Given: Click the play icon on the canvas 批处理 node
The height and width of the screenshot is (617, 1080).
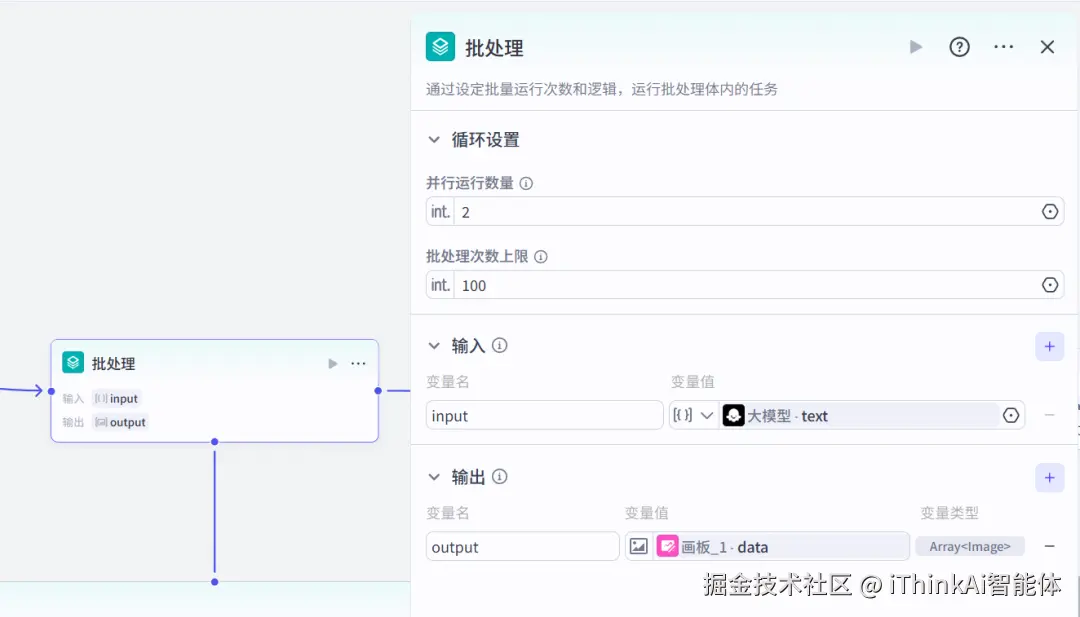Looking at the screenshot, I should (x=332, y=363).
